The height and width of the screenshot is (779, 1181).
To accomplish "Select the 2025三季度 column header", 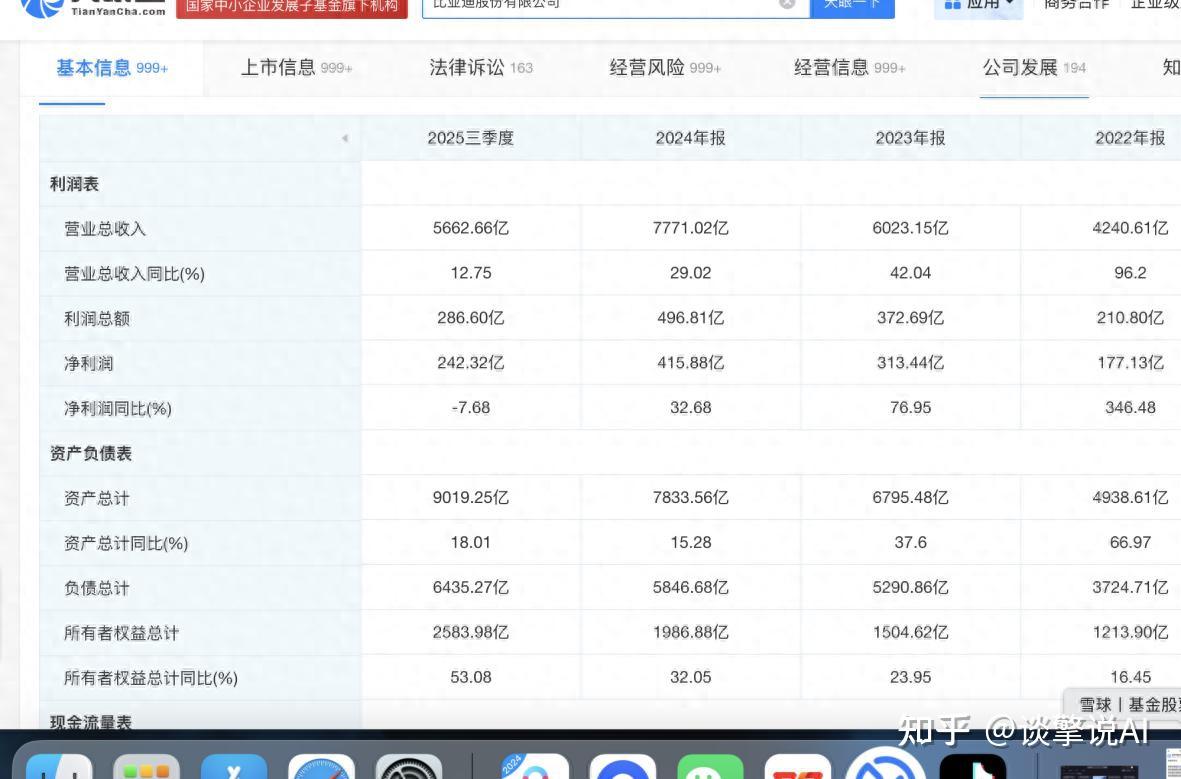I will click(x=471, y=138).
